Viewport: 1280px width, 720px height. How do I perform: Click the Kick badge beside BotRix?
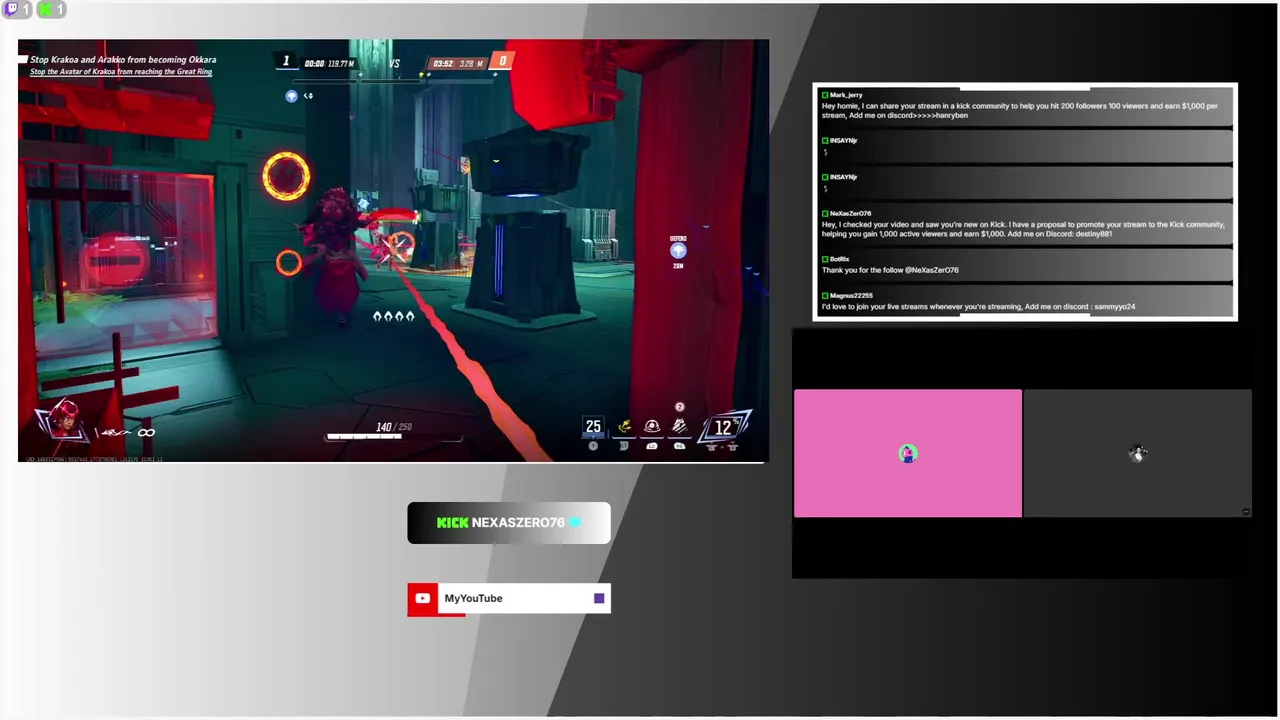pyautogui.click(x=825, y=259)
